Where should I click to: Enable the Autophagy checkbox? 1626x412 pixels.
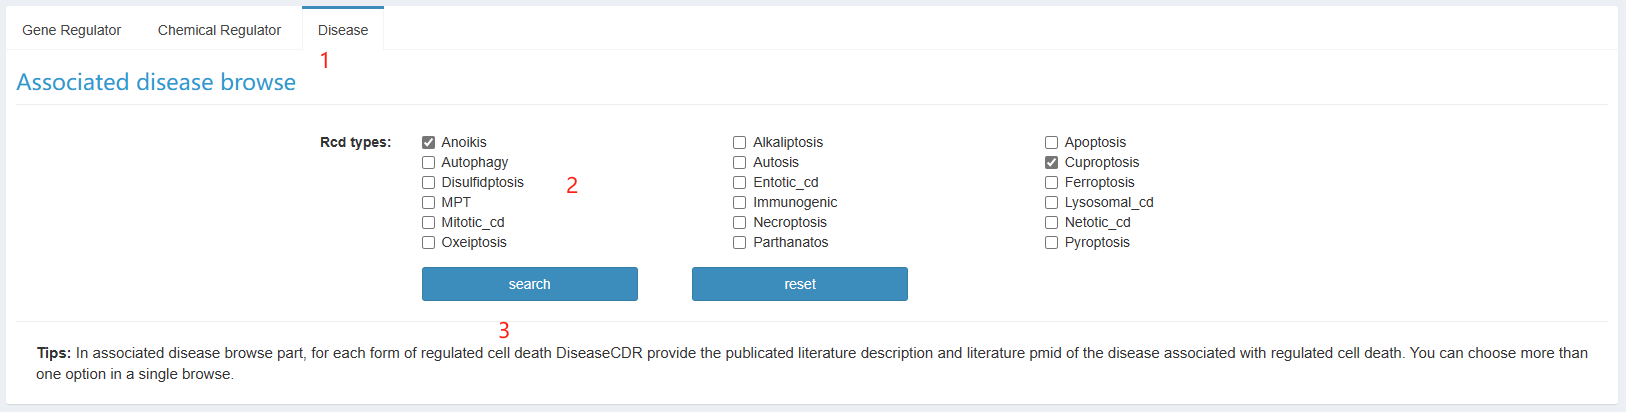coord(428,163)
